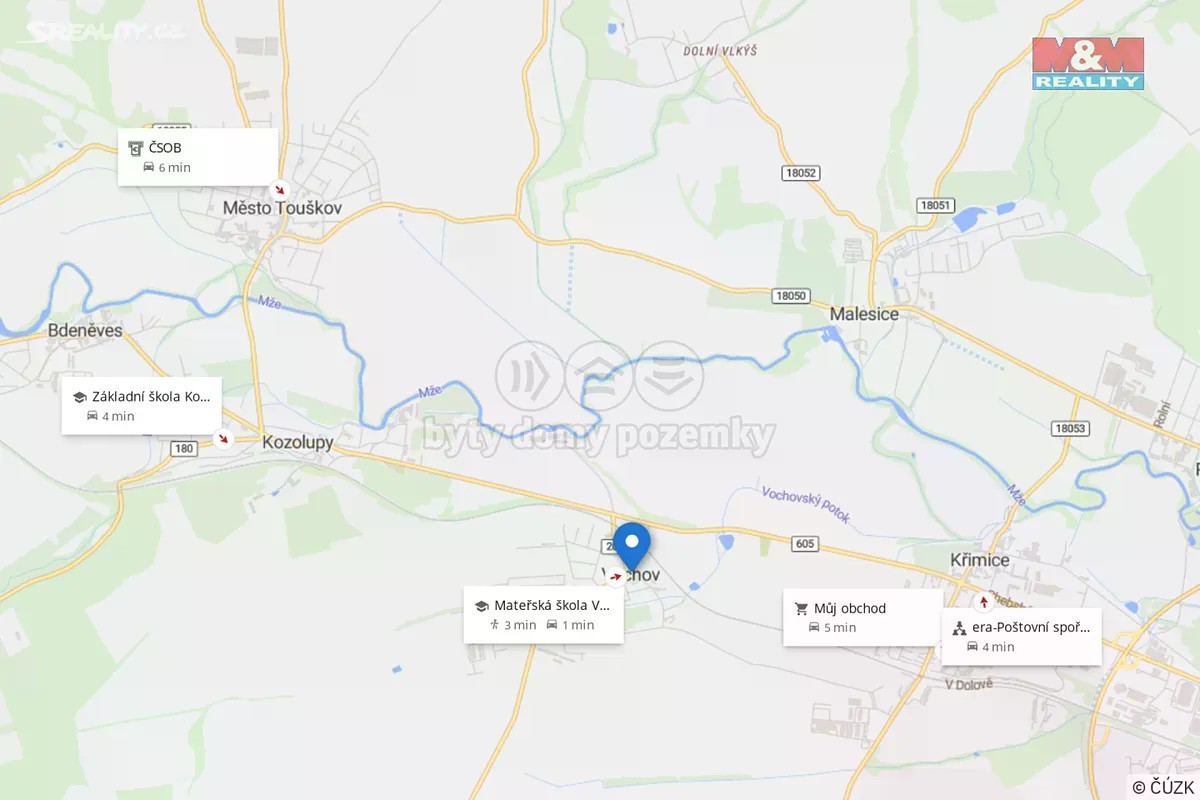This screenshot has width=1200, height=800.
Task: Click the ČÚZK copyright attribution
Action: tap(1165, 787)
